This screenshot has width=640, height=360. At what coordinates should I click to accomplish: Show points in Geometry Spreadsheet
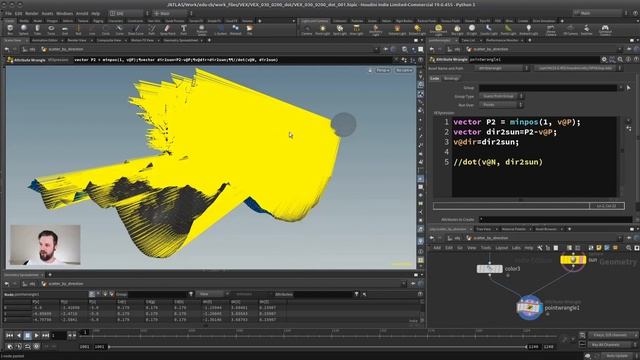click(x=92, y=294)
